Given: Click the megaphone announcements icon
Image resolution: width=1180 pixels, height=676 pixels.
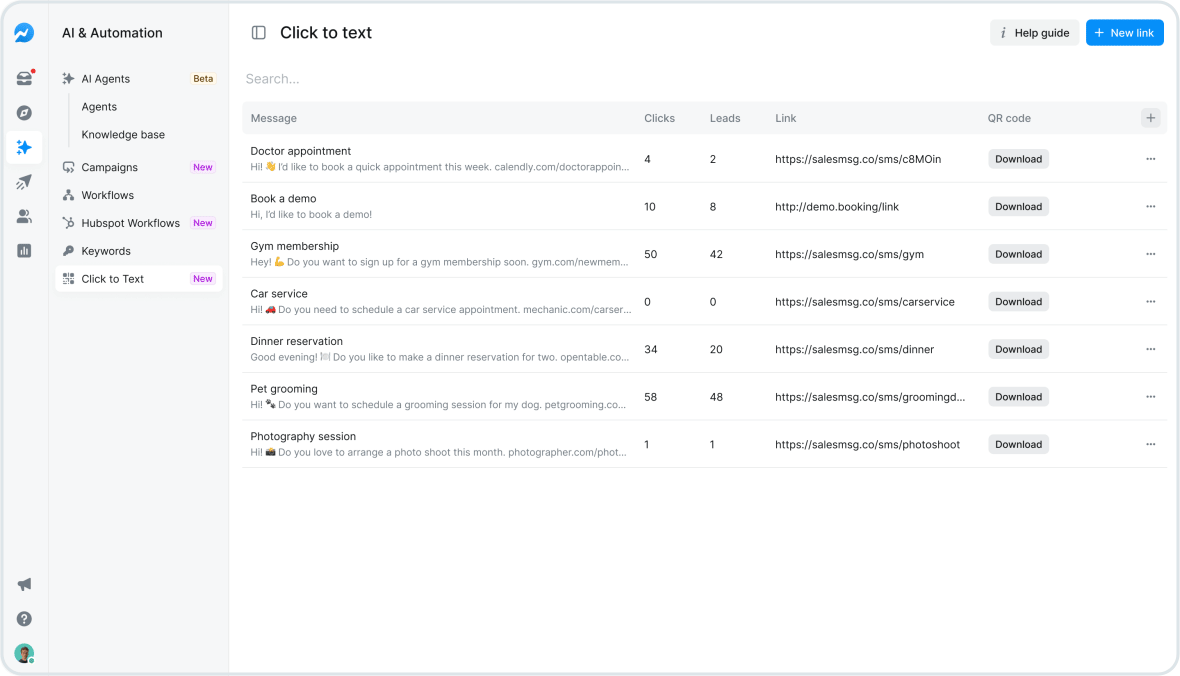Looking at the screenshot, I should [24, 584].
